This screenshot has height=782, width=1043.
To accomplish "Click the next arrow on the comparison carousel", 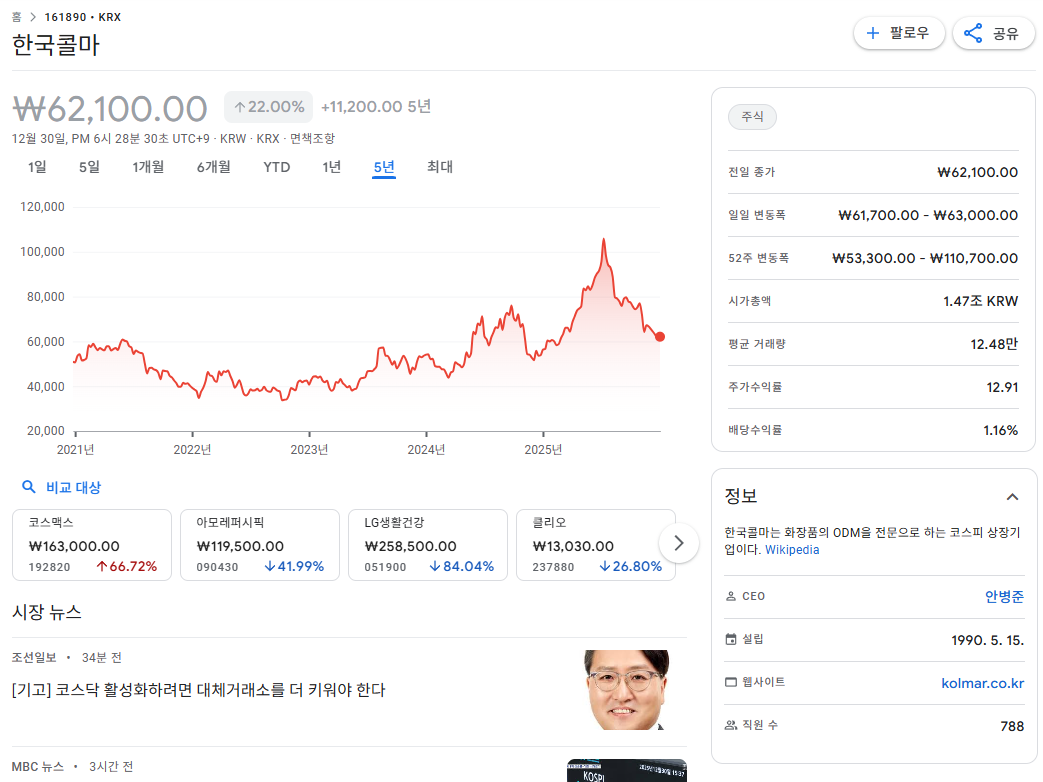I will pyautogui.click(x=678, y=543).
